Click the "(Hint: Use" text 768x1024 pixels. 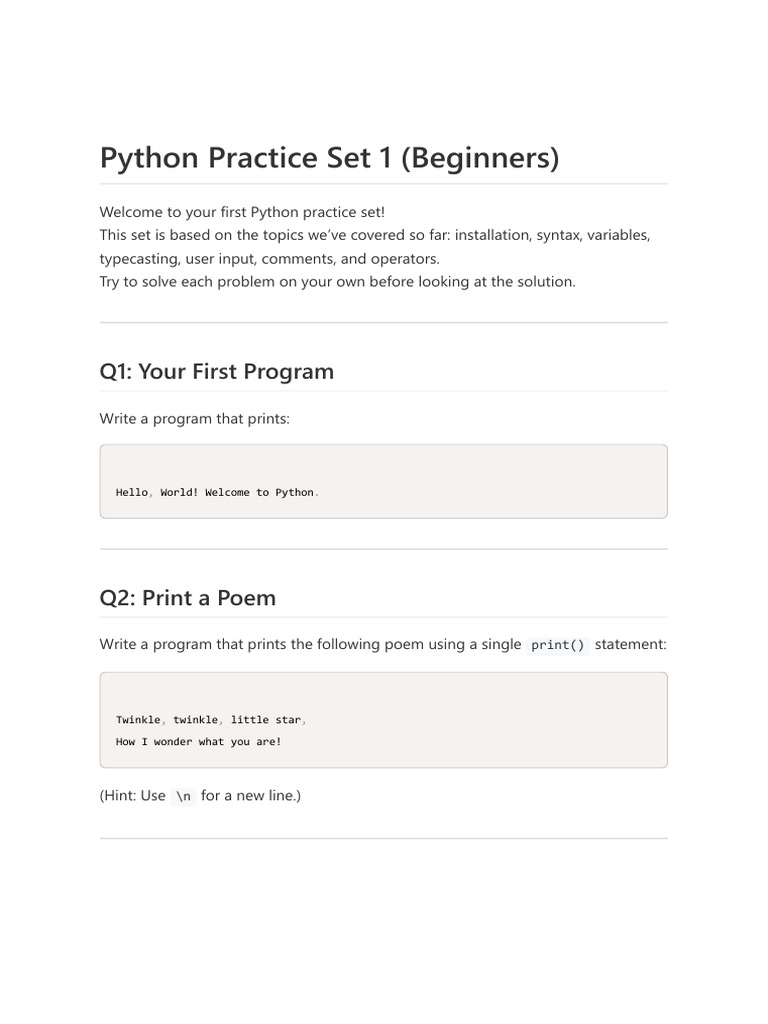coord(132,795)
